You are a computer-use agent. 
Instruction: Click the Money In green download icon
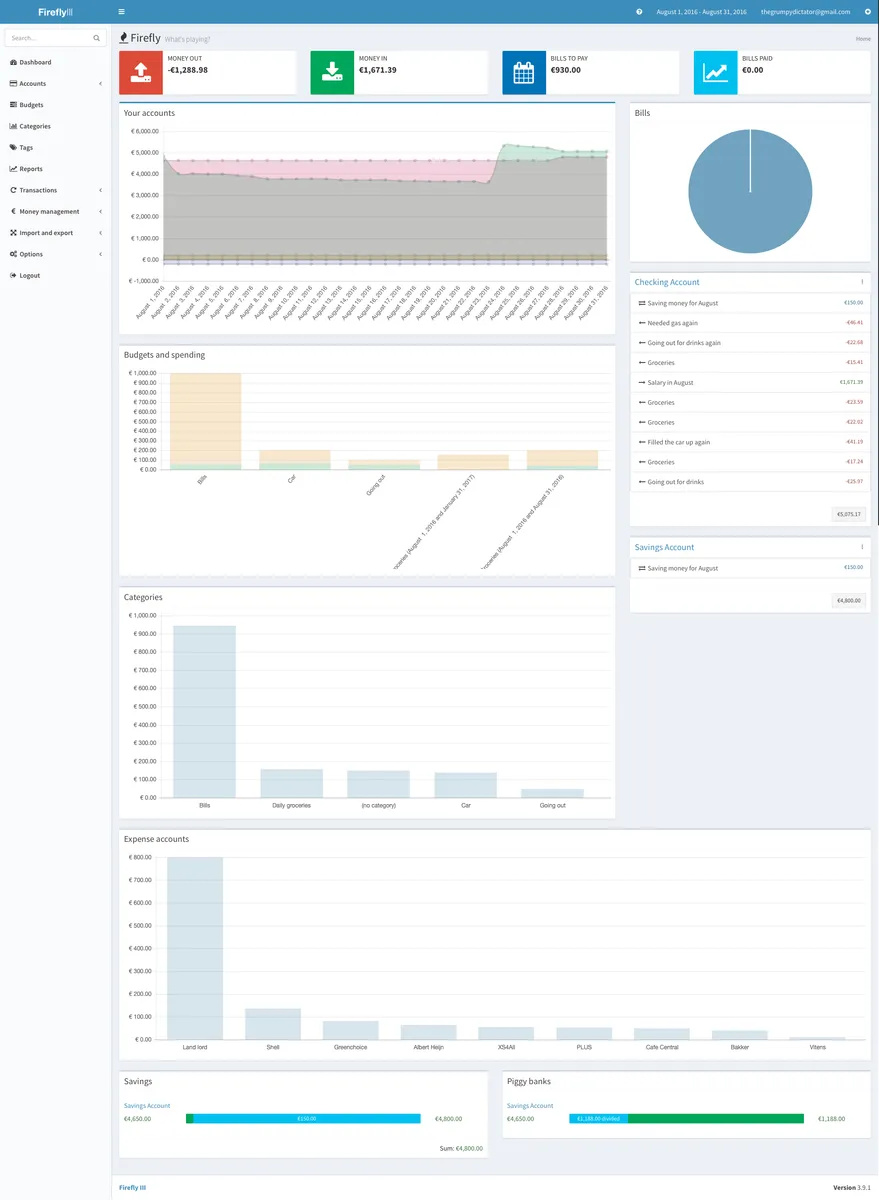coord(332,73)
